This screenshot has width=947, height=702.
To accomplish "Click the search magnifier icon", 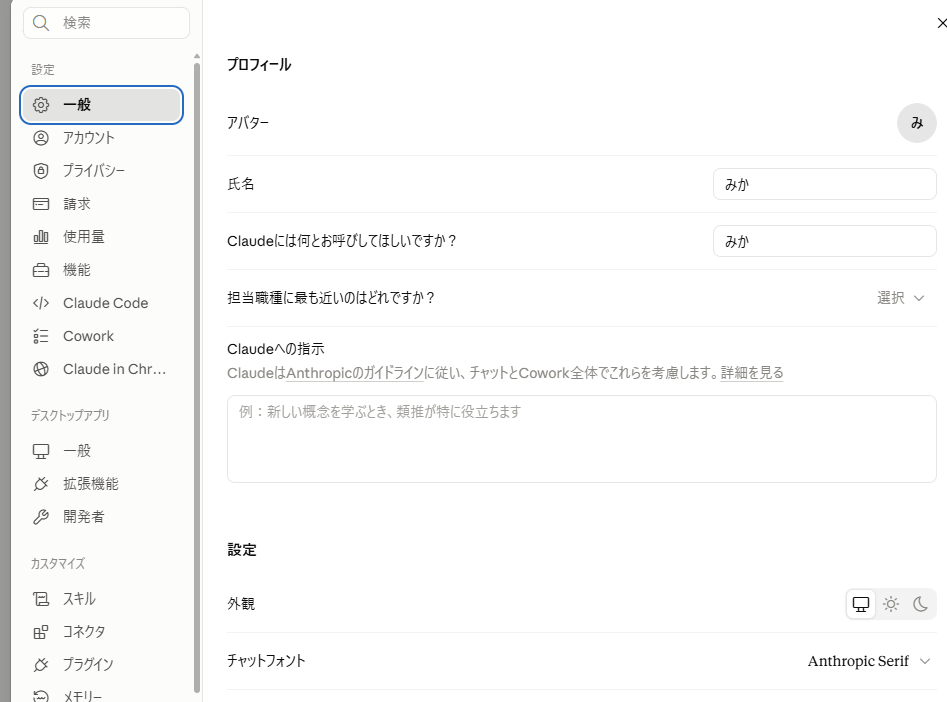I will tap(41, 23).
